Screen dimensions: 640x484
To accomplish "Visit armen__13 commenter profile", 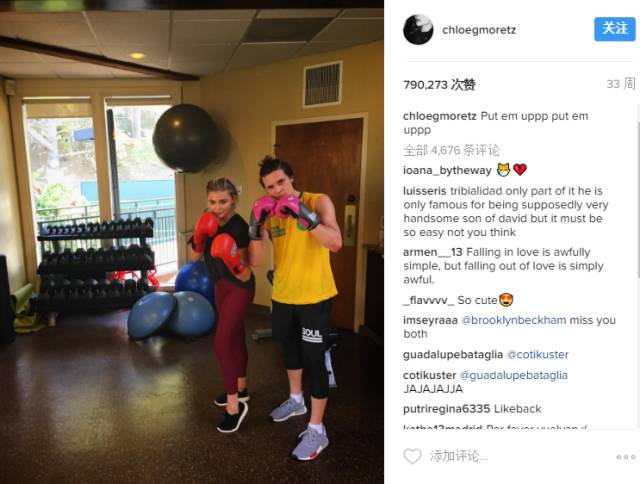I will tap(433, 252).
